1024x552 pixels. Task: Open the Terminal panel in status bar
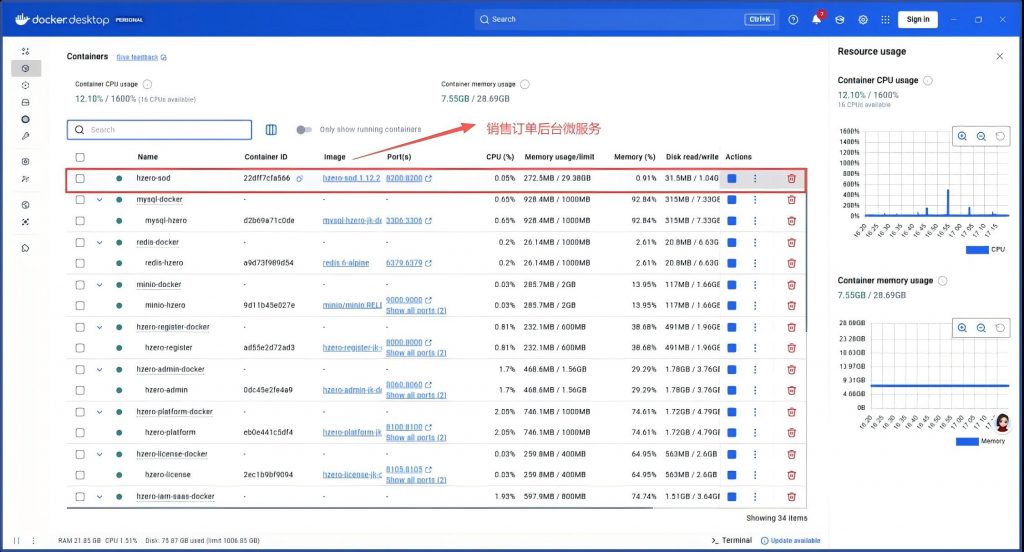point(731,540)
